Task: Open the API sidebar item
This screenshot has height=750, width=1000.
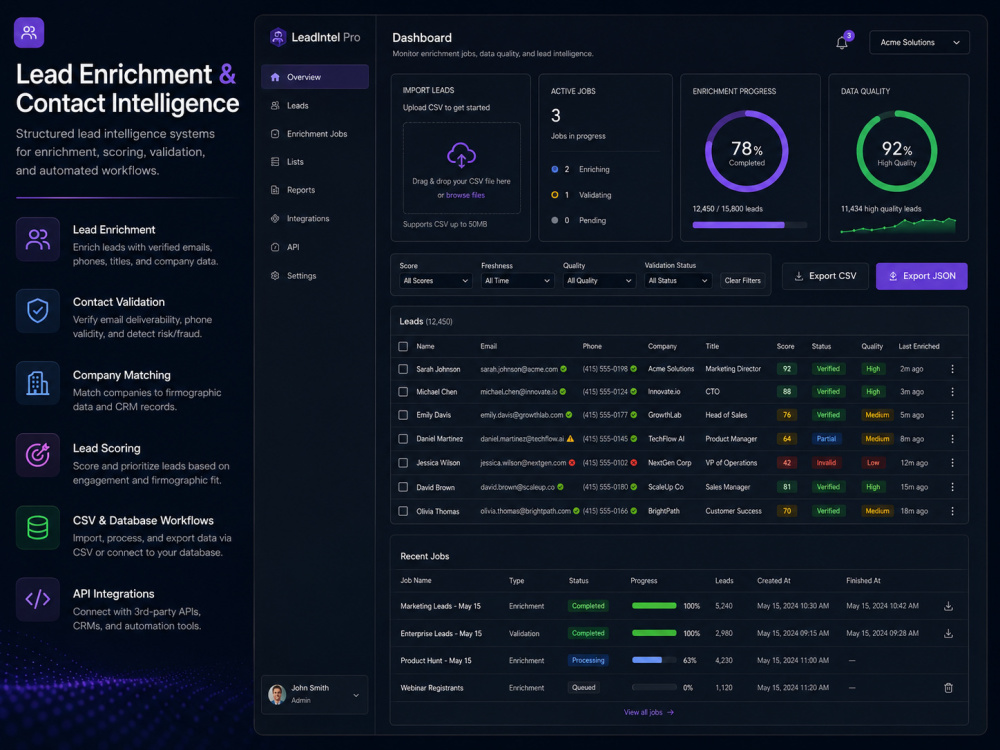Action: (314, 247)
